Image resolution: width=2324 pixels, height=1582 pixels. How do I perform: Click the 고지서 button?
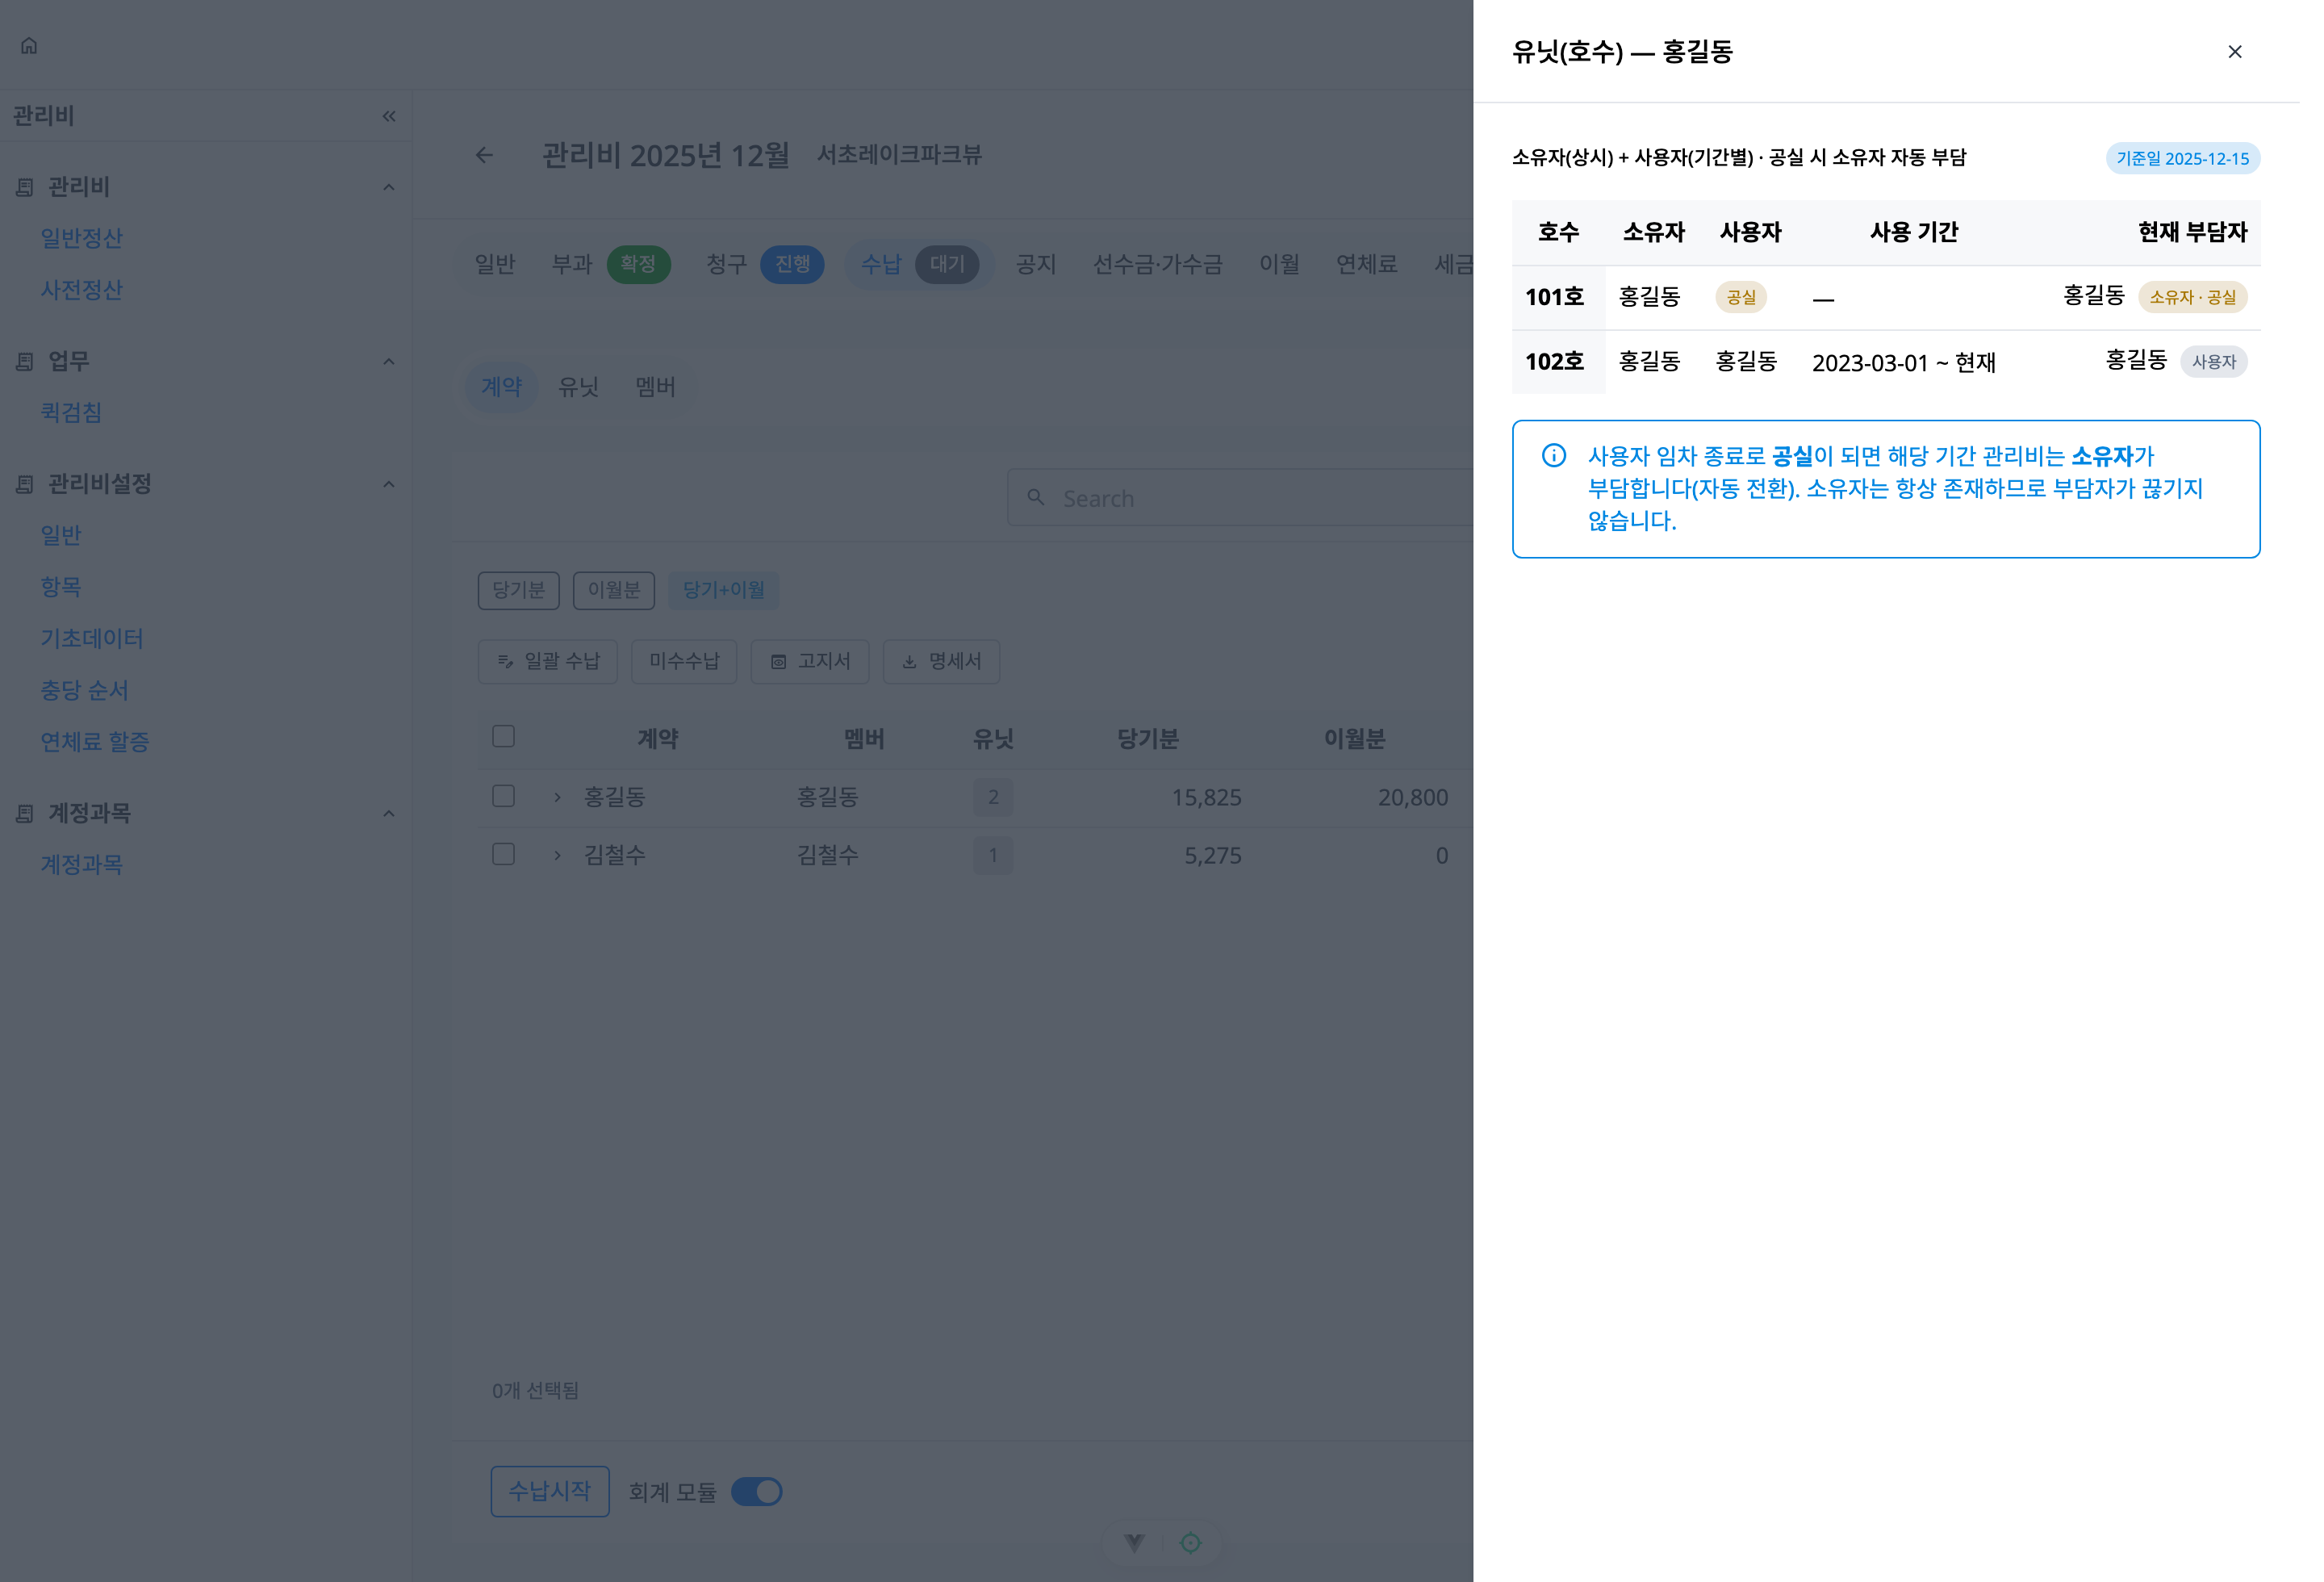click(810, 662)
